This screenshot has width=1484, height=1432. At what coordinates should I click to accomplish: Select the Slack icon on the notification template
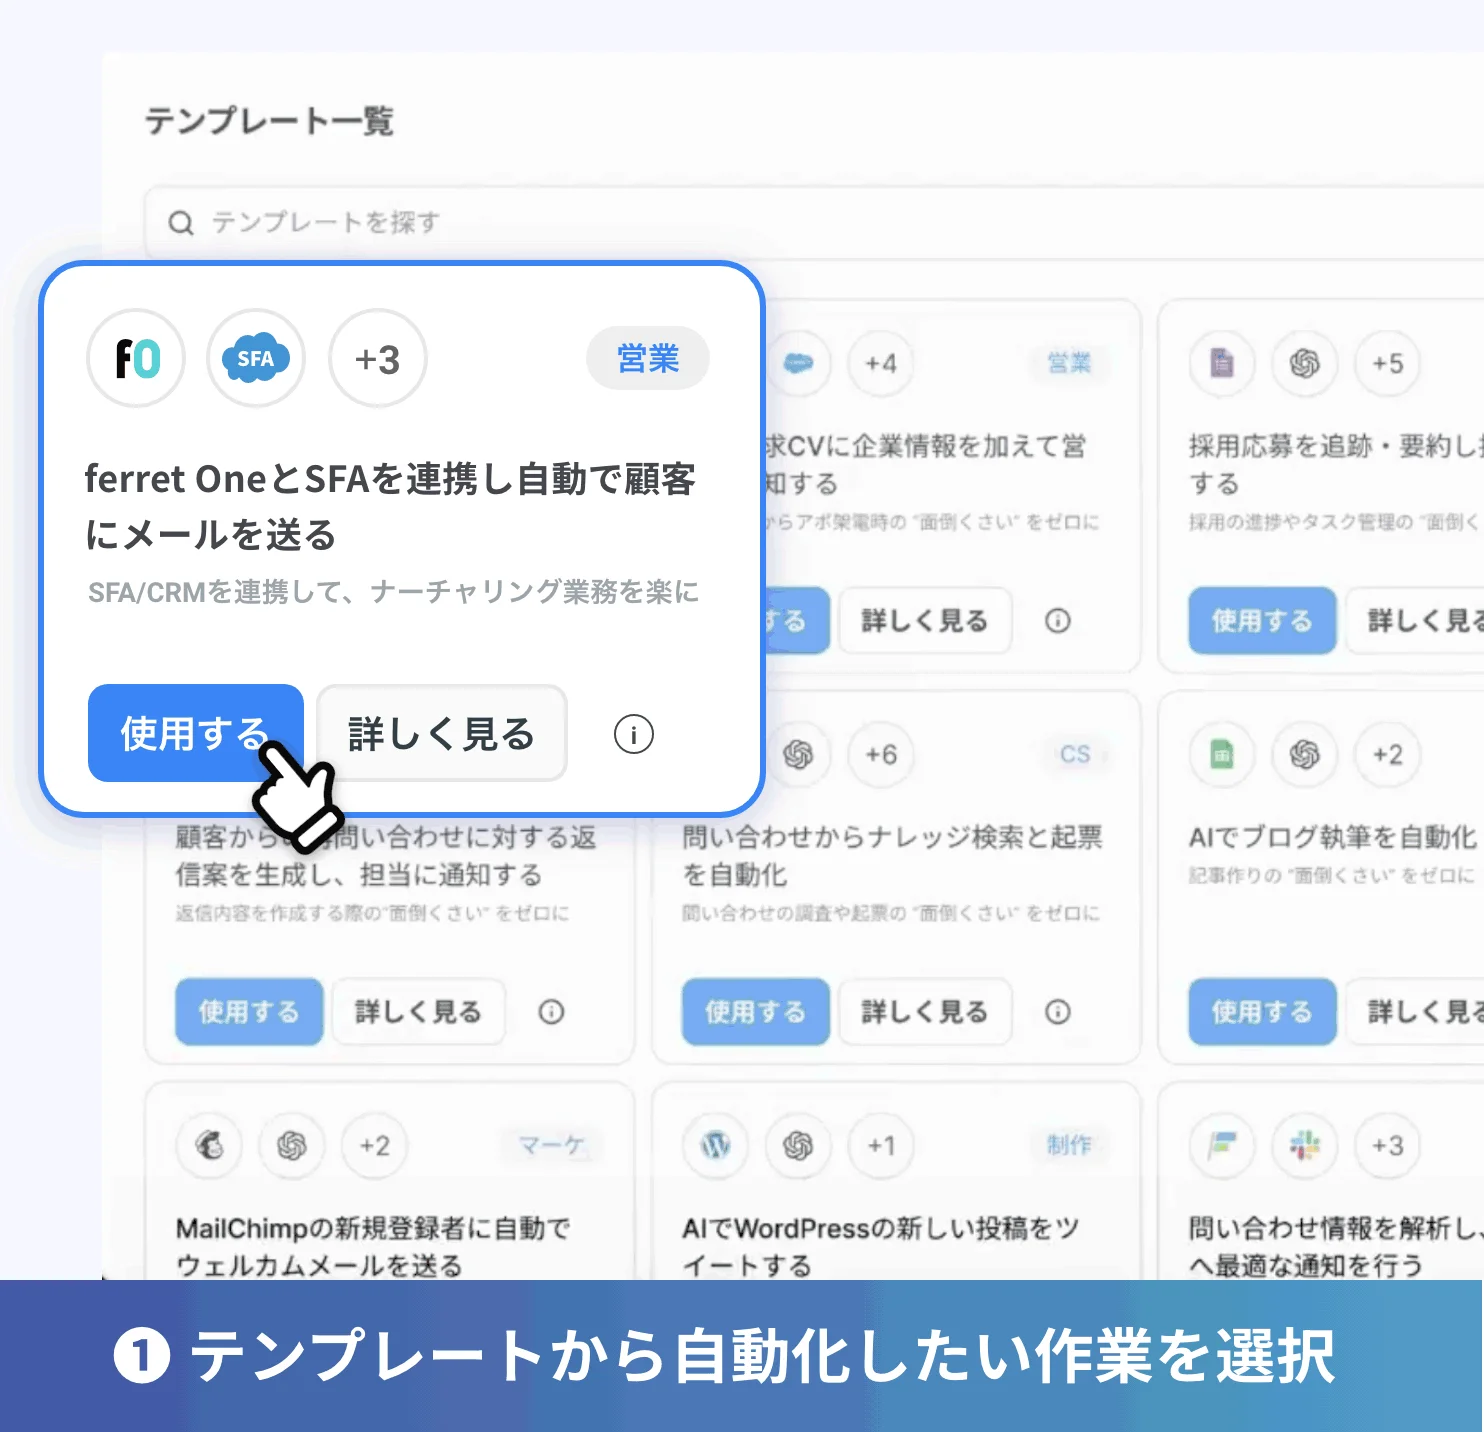pos(1303,1147)
